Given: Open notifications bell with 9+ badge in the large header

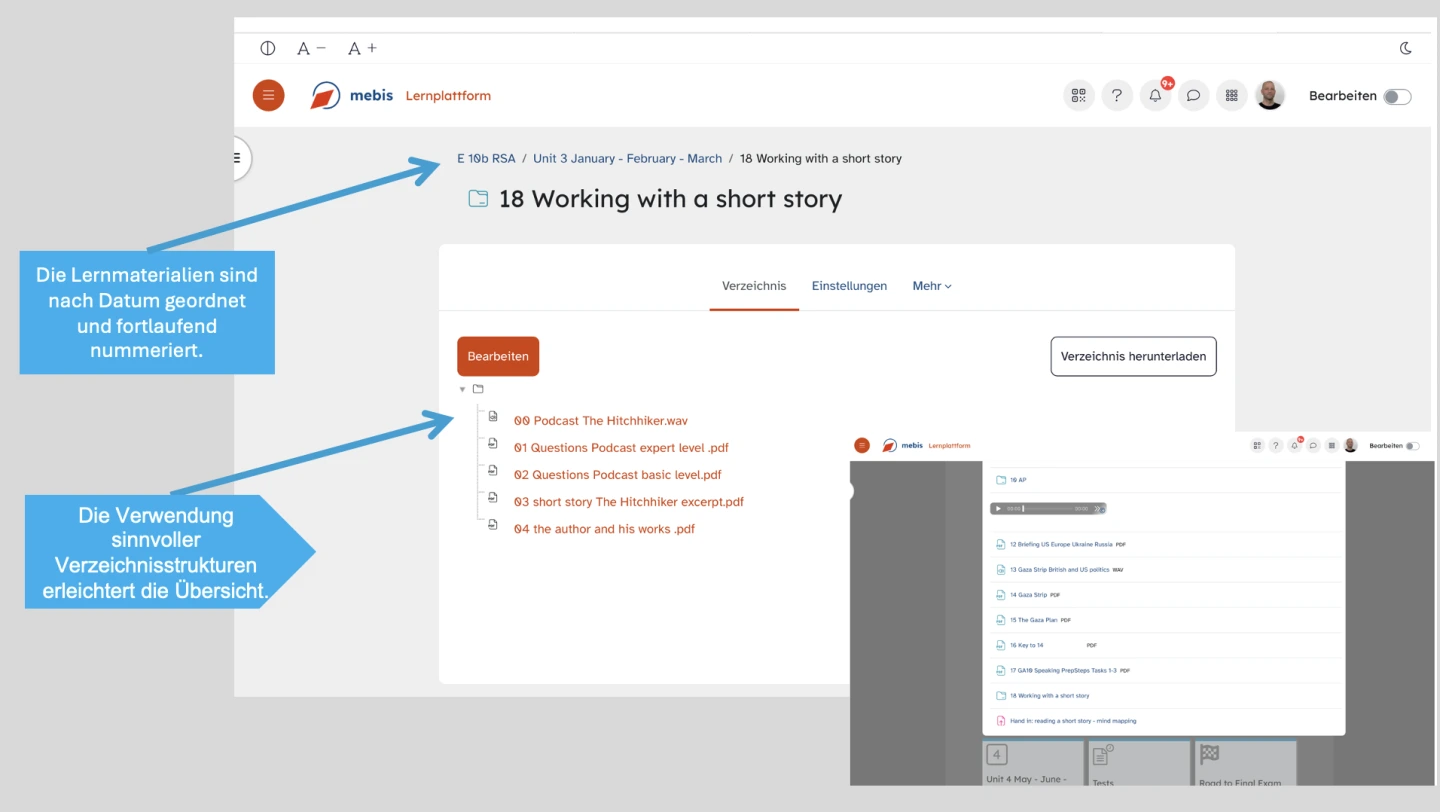Looking at the screenshot, I should [x=1155, y=96].
